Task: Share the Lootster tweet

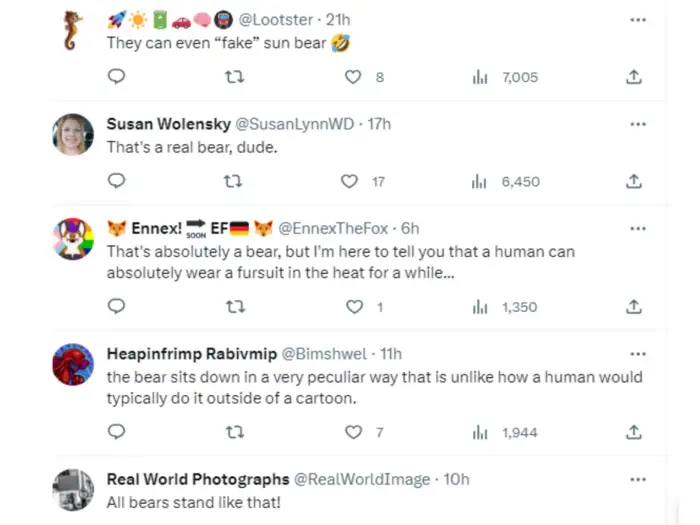Action: tap(633, 77)
